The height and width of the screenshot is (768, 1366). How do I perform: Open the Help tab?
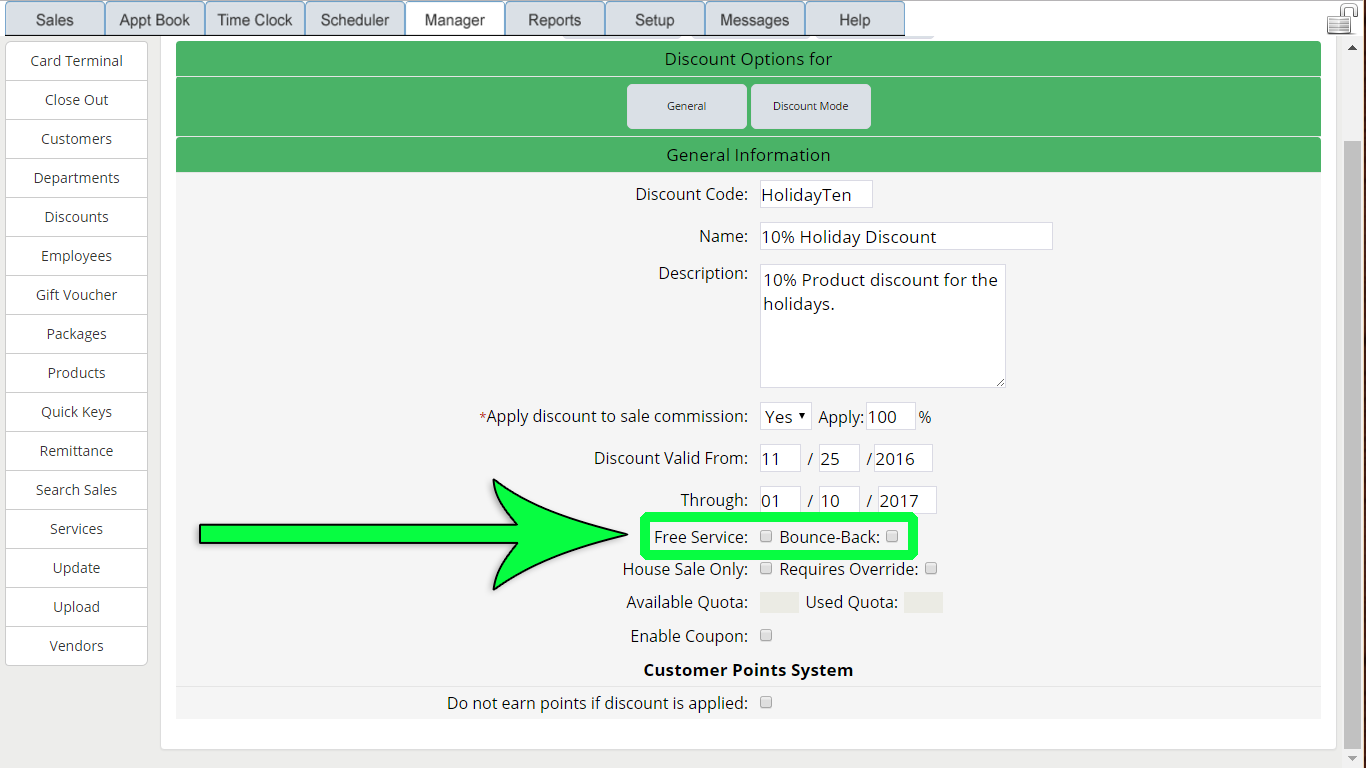click(x=855, y=20)
